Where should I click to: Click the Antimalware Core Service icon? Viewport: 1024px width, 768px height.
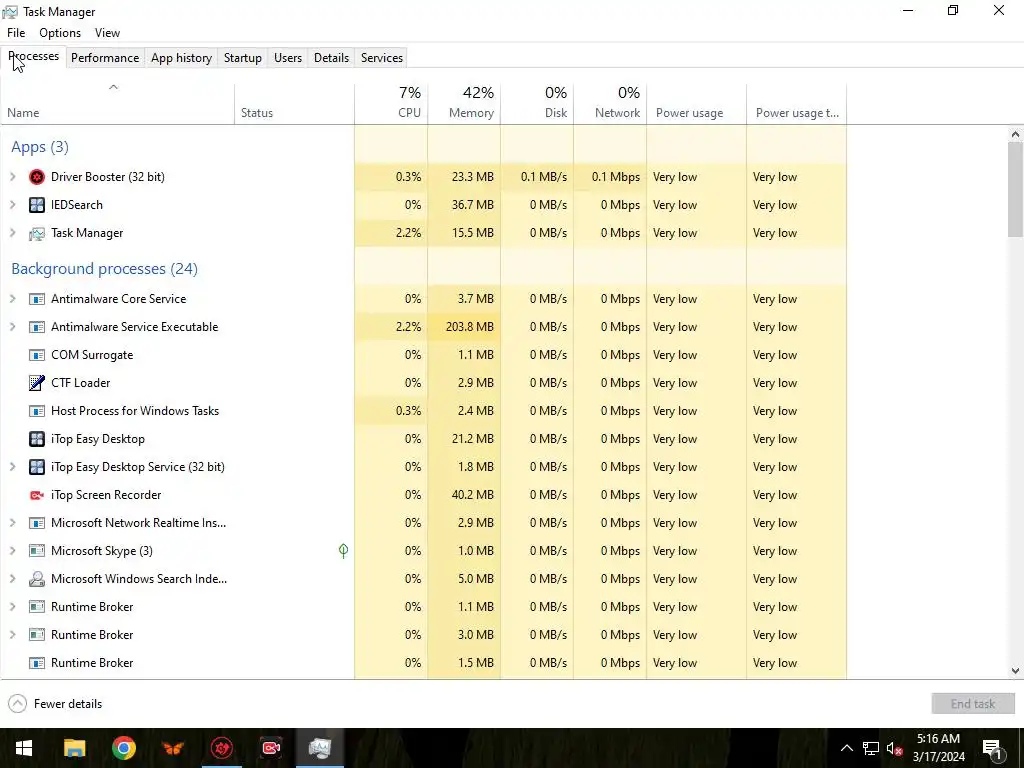(37, 299)
